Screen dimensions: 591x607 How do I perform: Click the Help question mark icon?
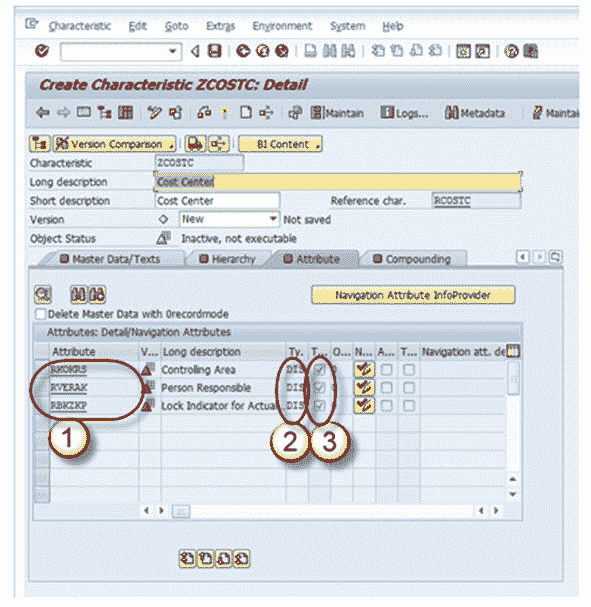[512, 51]
